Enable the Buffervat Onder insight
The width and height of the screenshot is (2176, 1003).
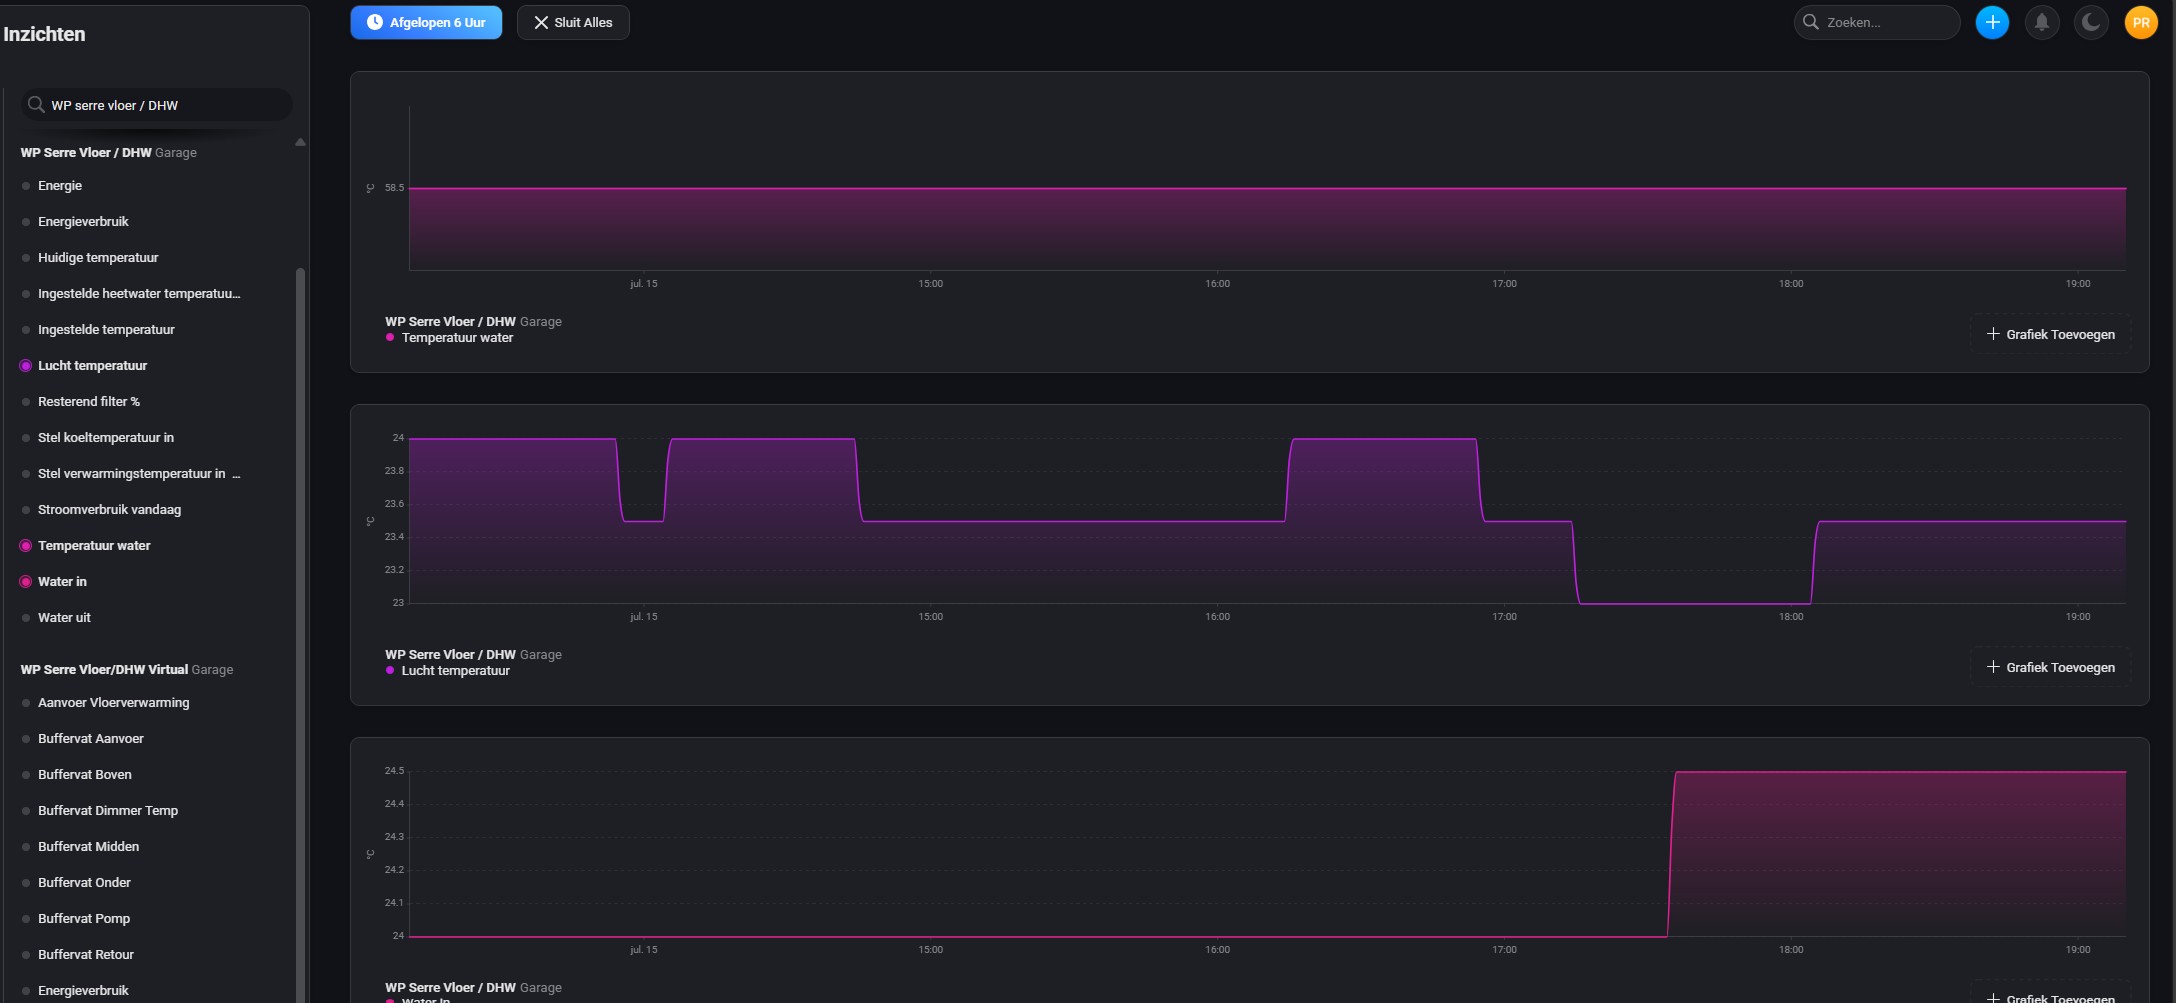tap(84, 883)
